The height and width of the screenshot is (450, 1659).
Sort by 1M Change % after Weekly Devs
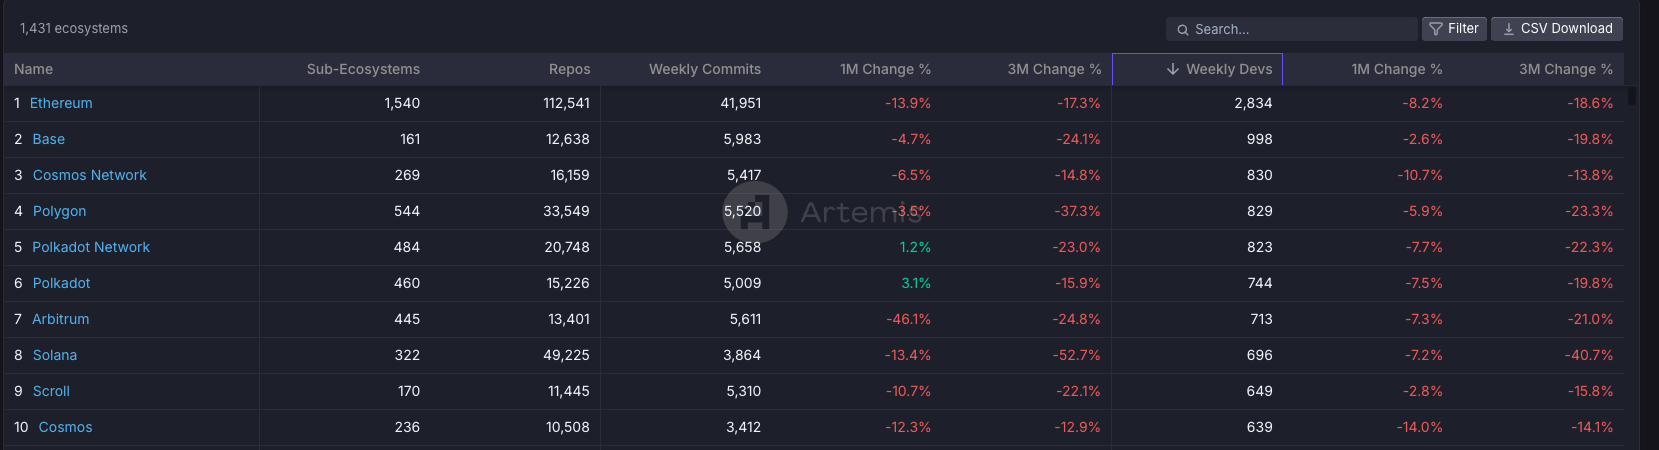tap(1397, 69)
